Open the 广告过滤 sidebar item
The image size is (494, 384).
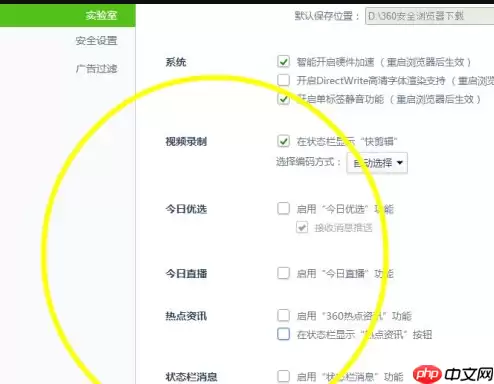click(x=96, y=69)
